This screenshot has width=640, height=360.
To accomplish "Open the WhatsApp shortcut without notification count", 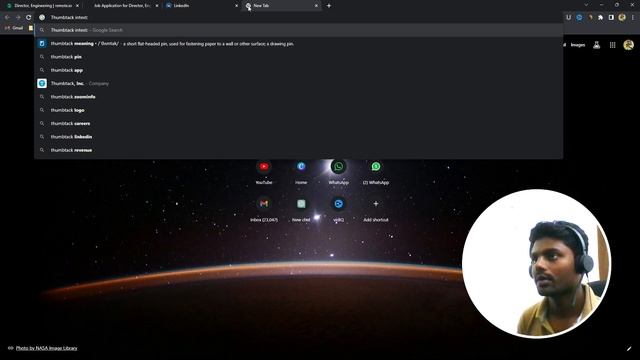I will pyautogui.click(x=338, y=171).
